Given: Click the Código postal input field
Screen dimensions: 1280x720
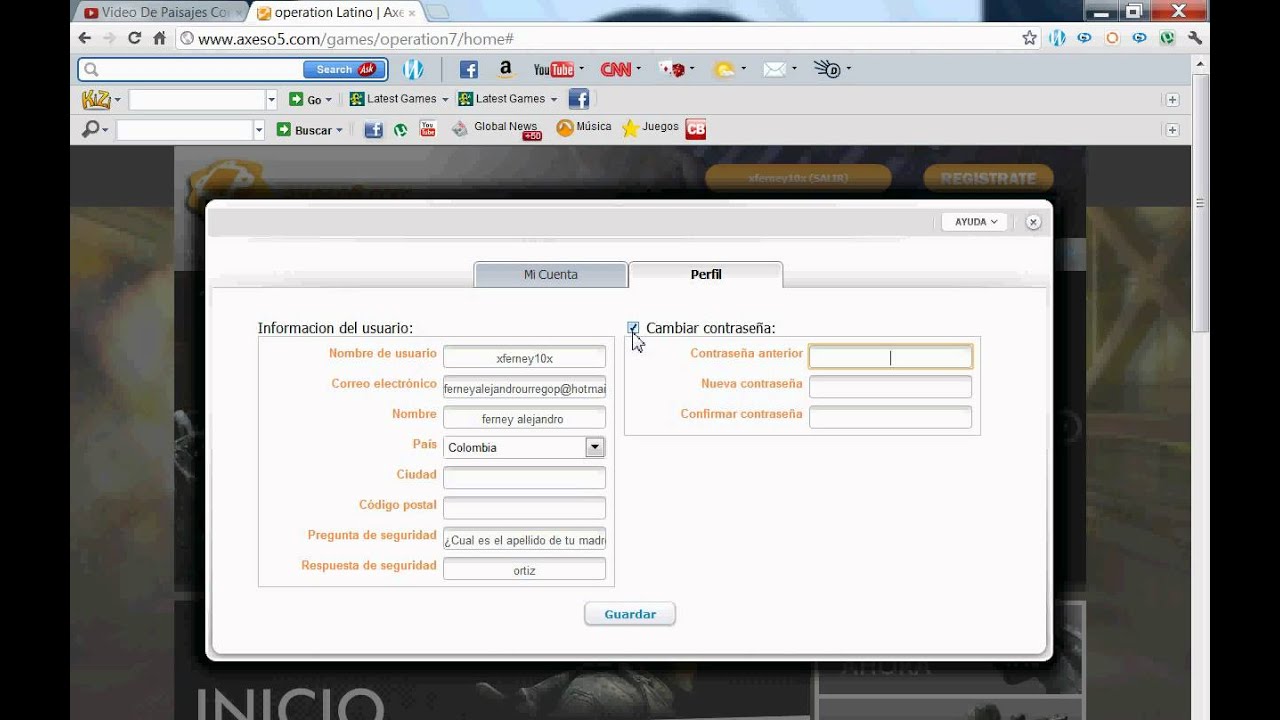Looking at the screenshot, I should [x=524, y=508].
